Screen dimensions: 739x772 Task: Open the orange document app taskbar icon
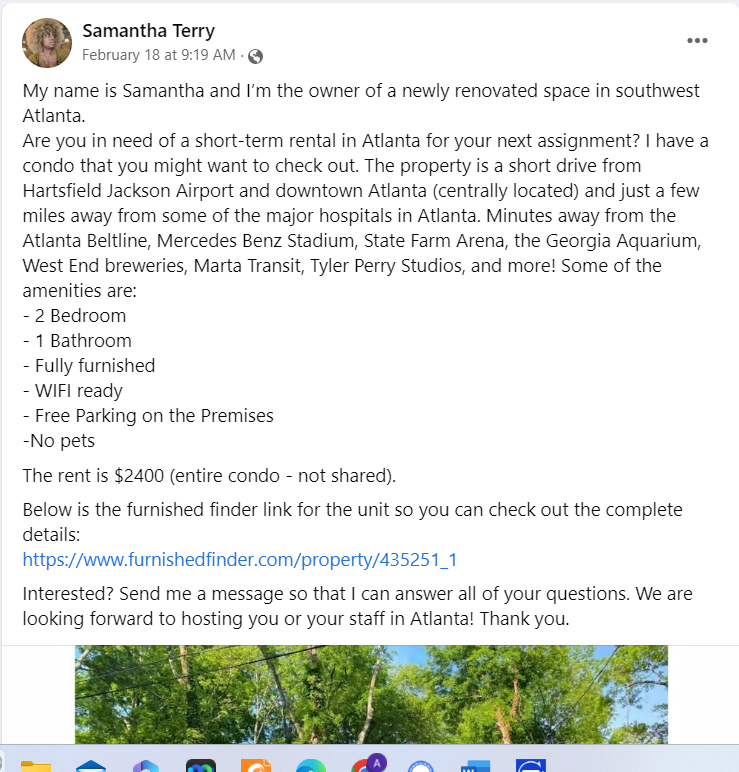click(256, 766)
